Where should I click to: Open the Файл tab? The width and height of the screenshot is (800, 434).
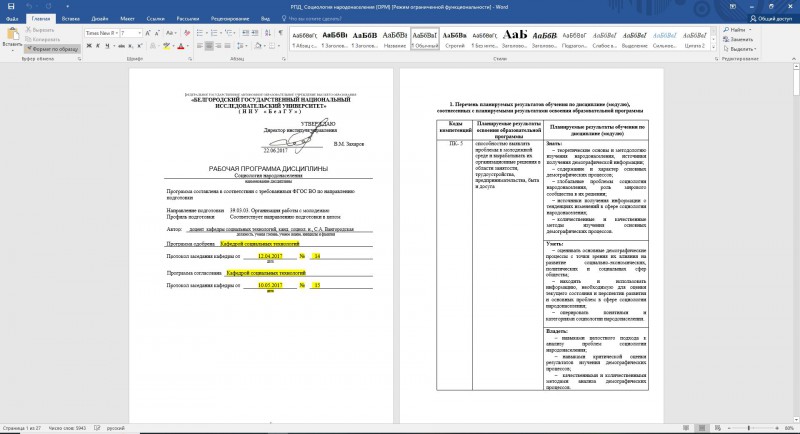12,19
